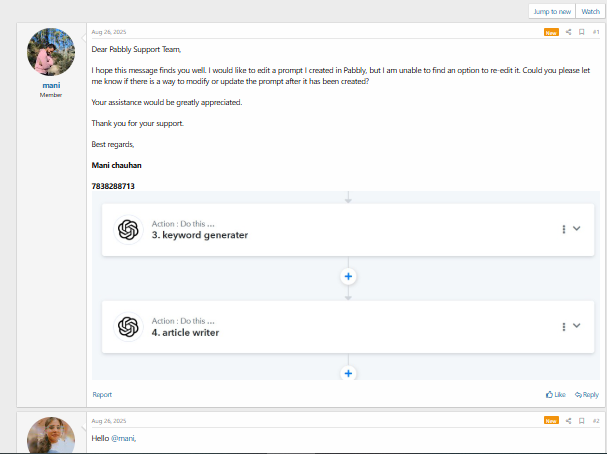This screenshot has height=454, width=607.
Task: Open three-dot menu of keyword generater step
Action: pyautogui.click(x=564, y=229)
